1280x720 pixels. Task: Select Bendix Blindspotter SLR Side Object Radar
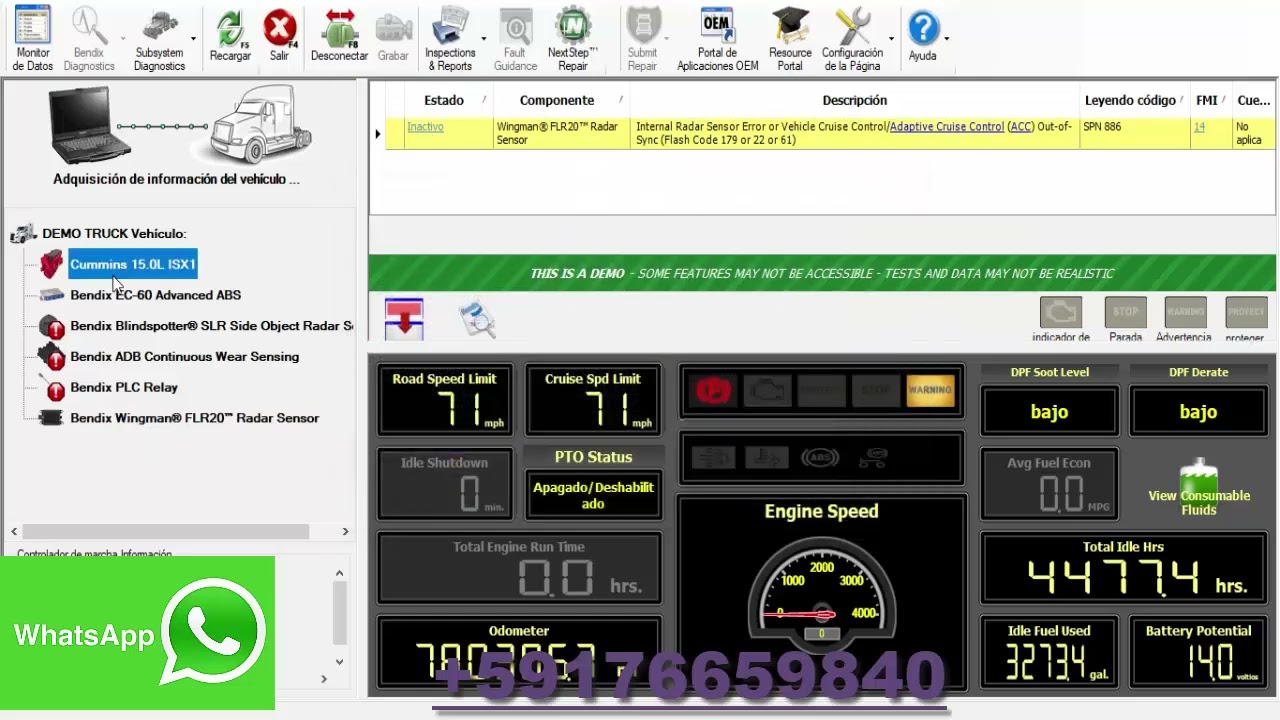pos(211,326)
